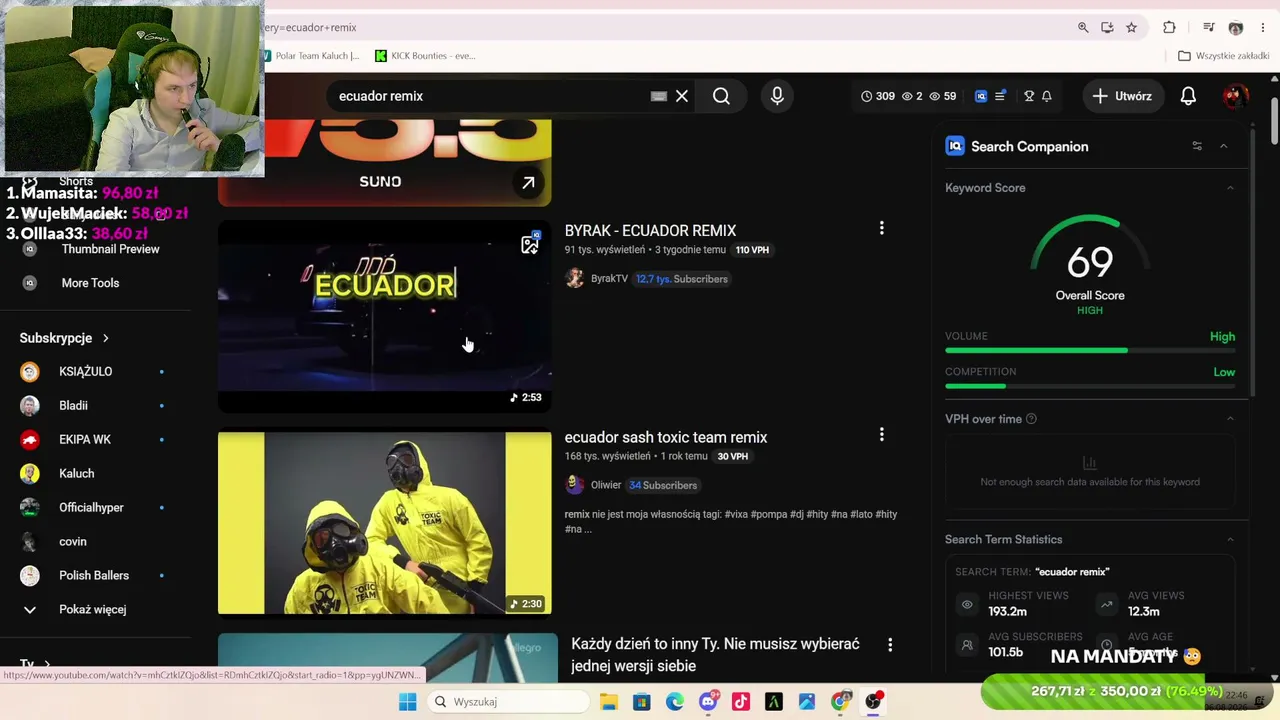1280x720 pixels.
Task: Collapse the Search Term Statistics section
Action: tap(1230, 539)
